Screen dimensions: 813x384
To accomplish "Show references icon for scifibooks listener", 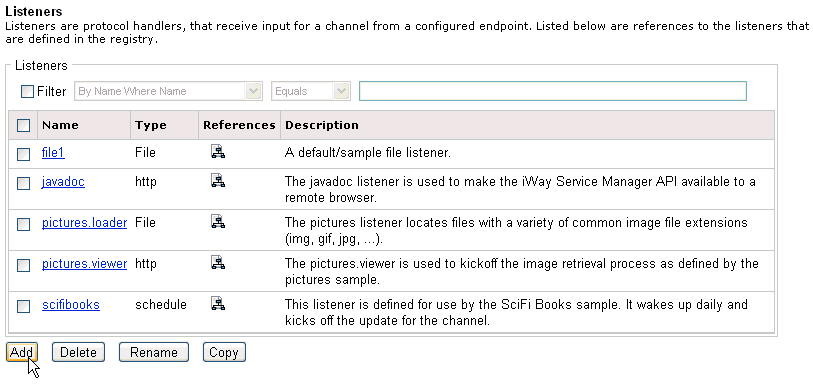I will click(218, 303).
